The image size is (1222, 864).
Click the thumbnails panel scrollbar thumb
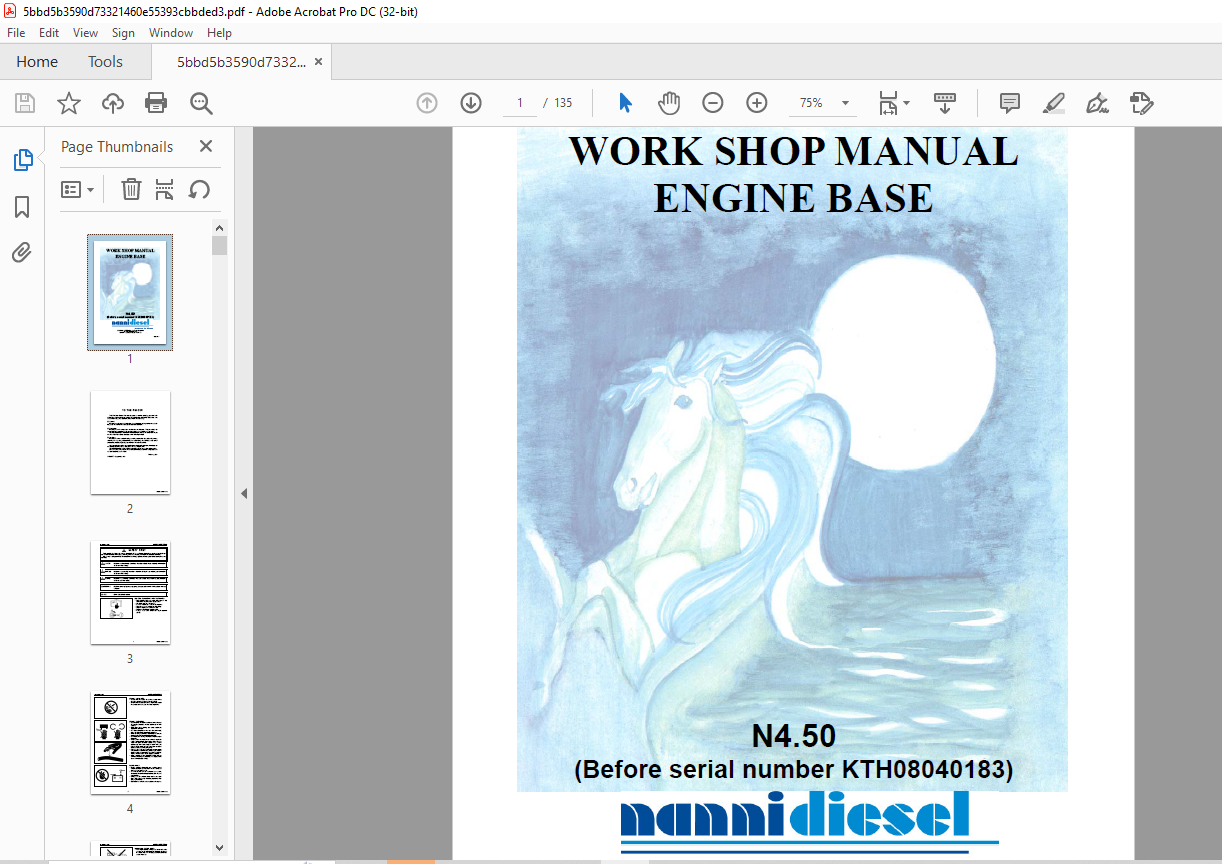click(x=220, y=246)
